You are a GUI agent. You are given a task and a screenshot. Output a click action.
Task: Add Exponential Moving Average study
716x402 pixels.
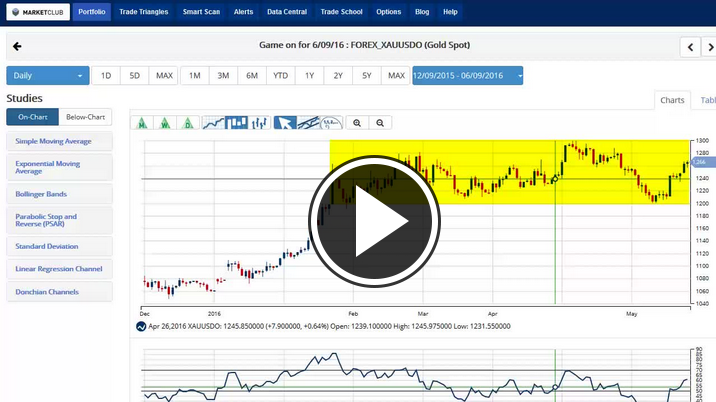coord(59,167)
